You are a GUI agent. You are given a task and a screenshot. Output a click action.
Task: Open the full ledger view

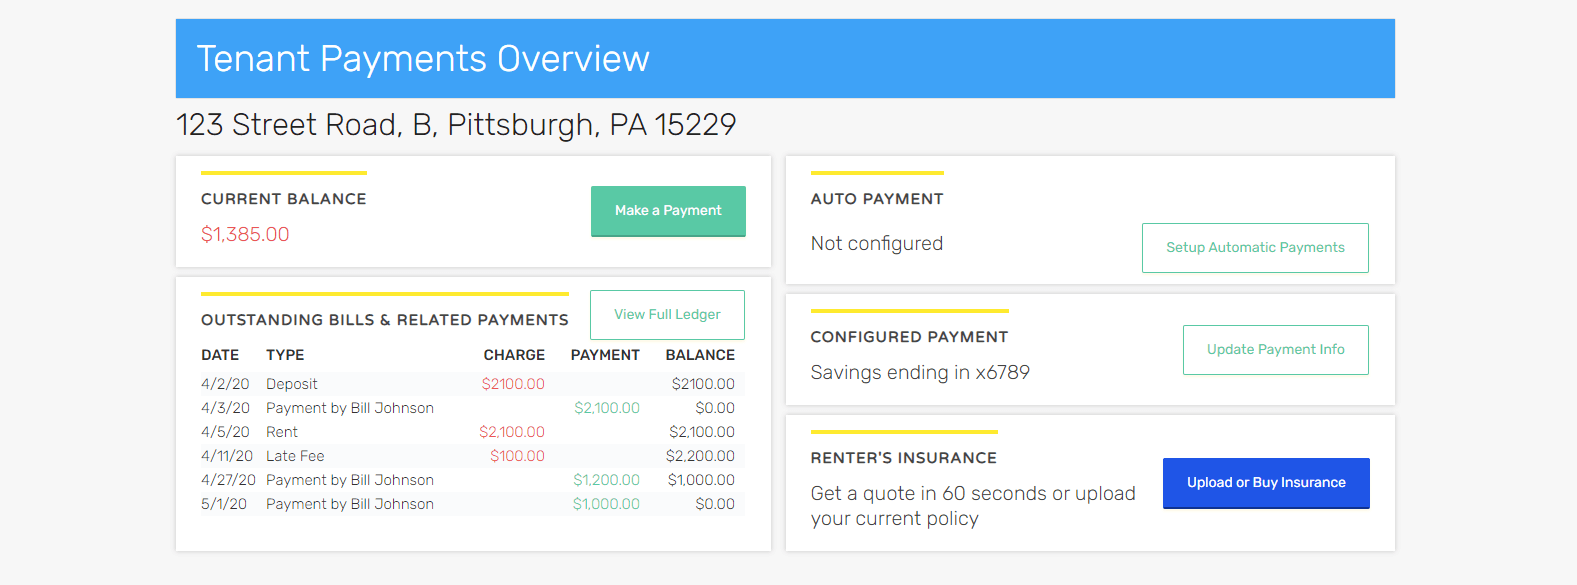pos(666,314)
